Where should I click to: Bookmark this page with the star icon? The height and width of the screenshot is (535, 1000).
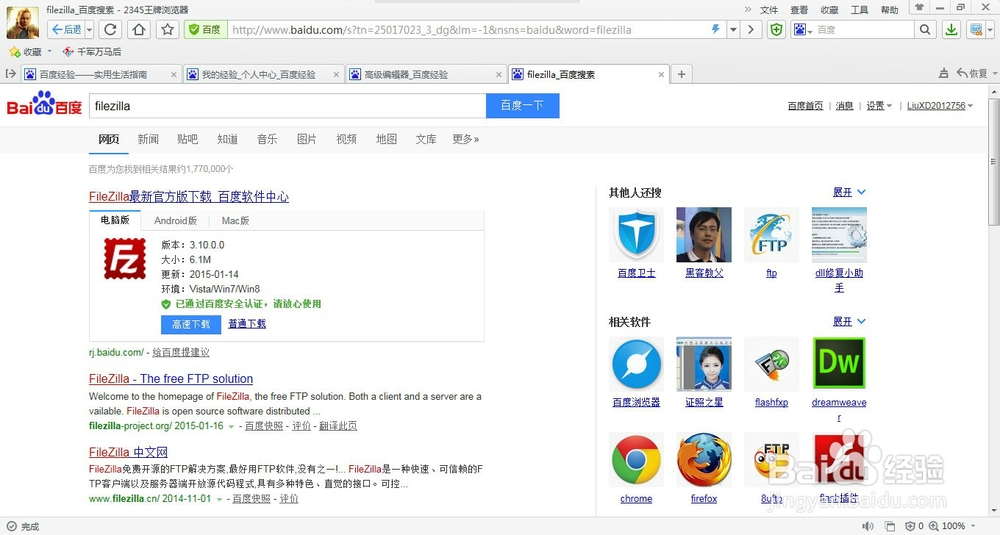point(167,29)
